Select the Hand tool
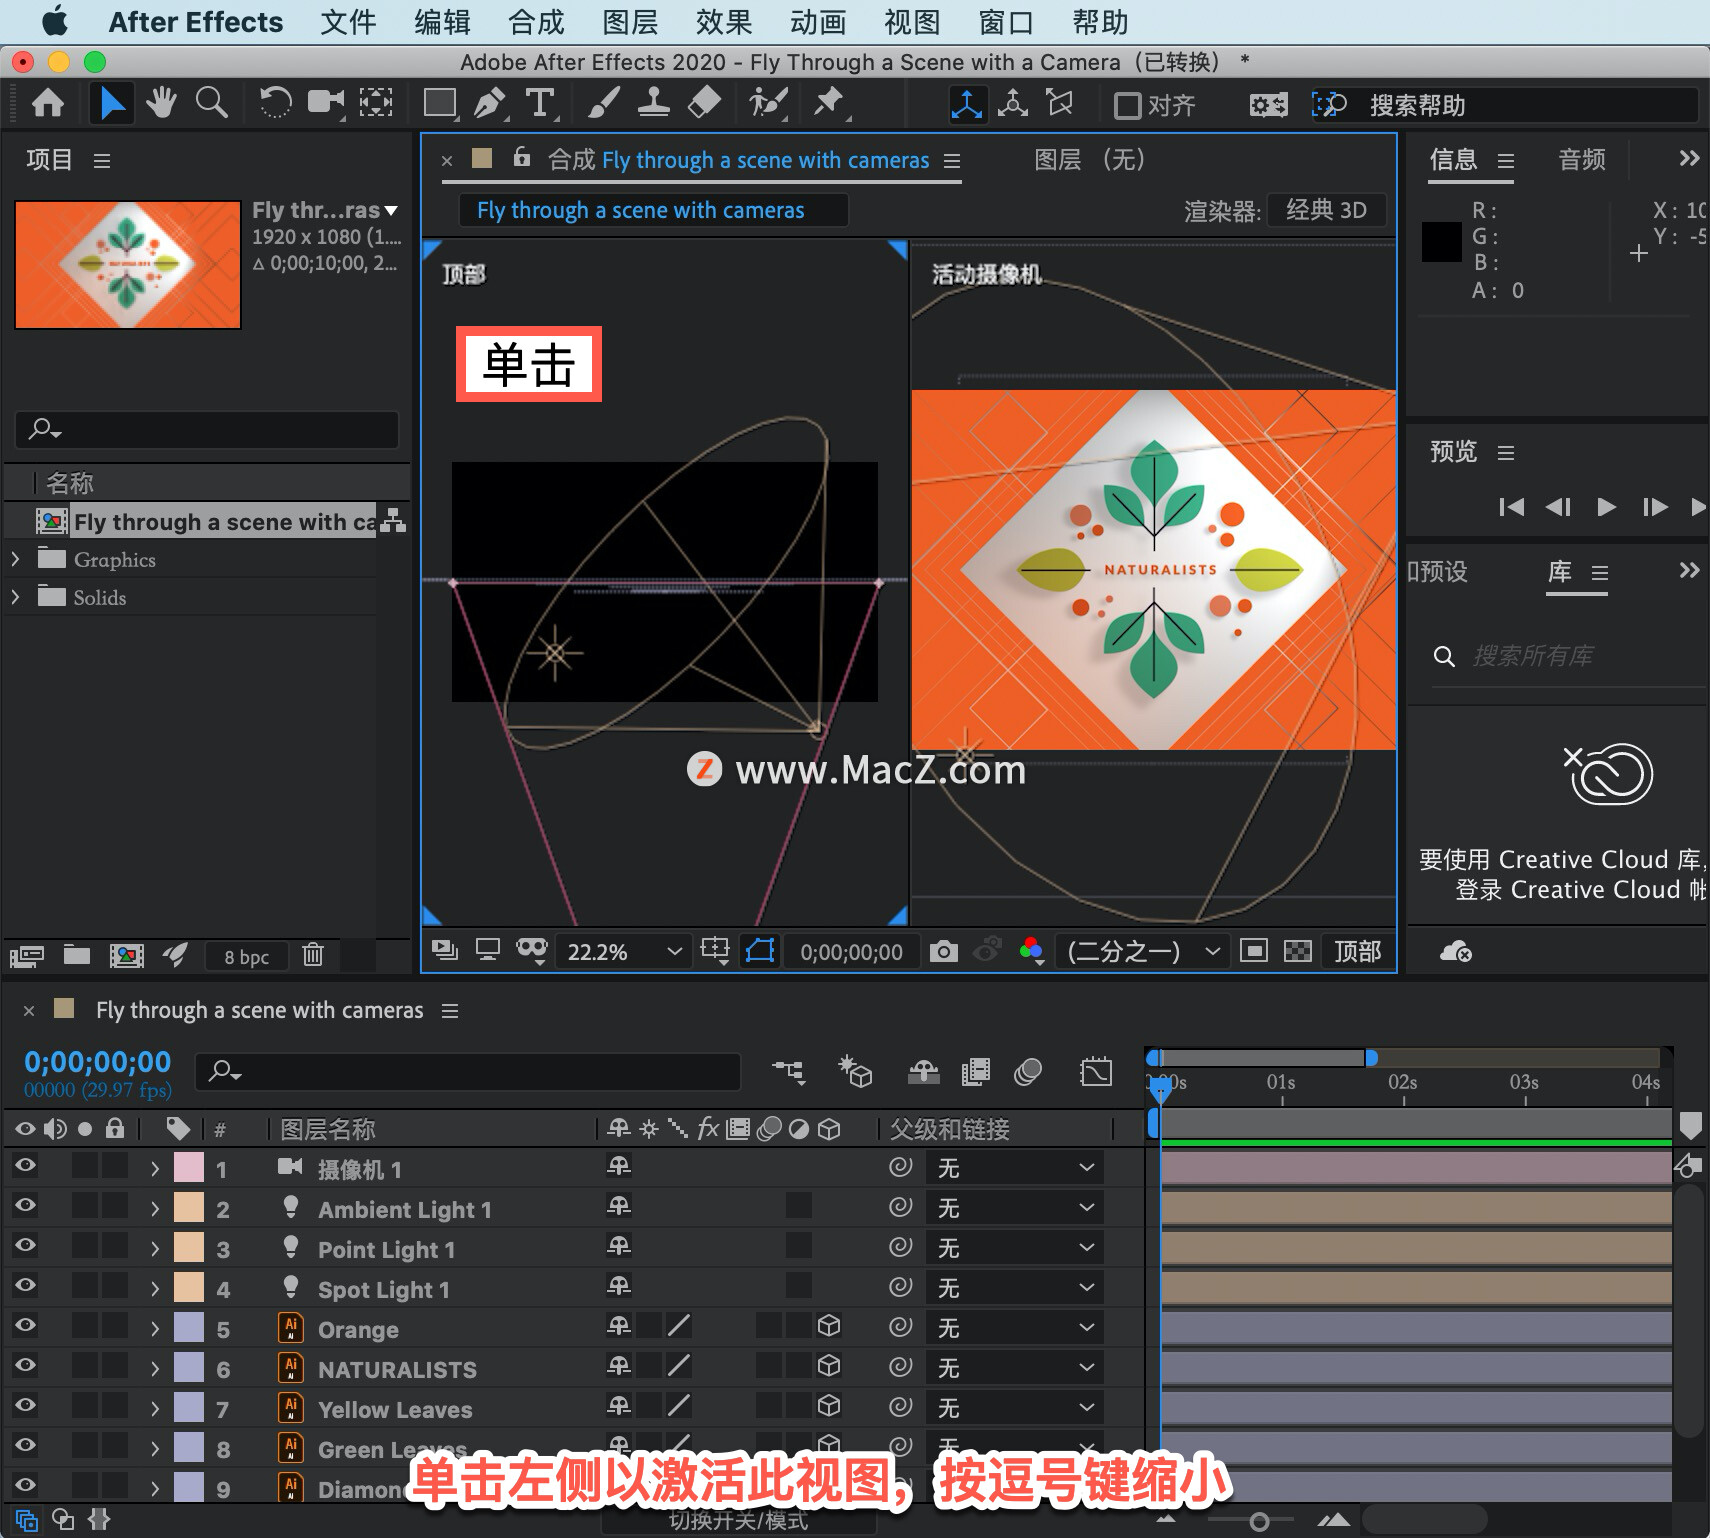The width and height of the screenshot is (1710, 1538). coord(161,103)
